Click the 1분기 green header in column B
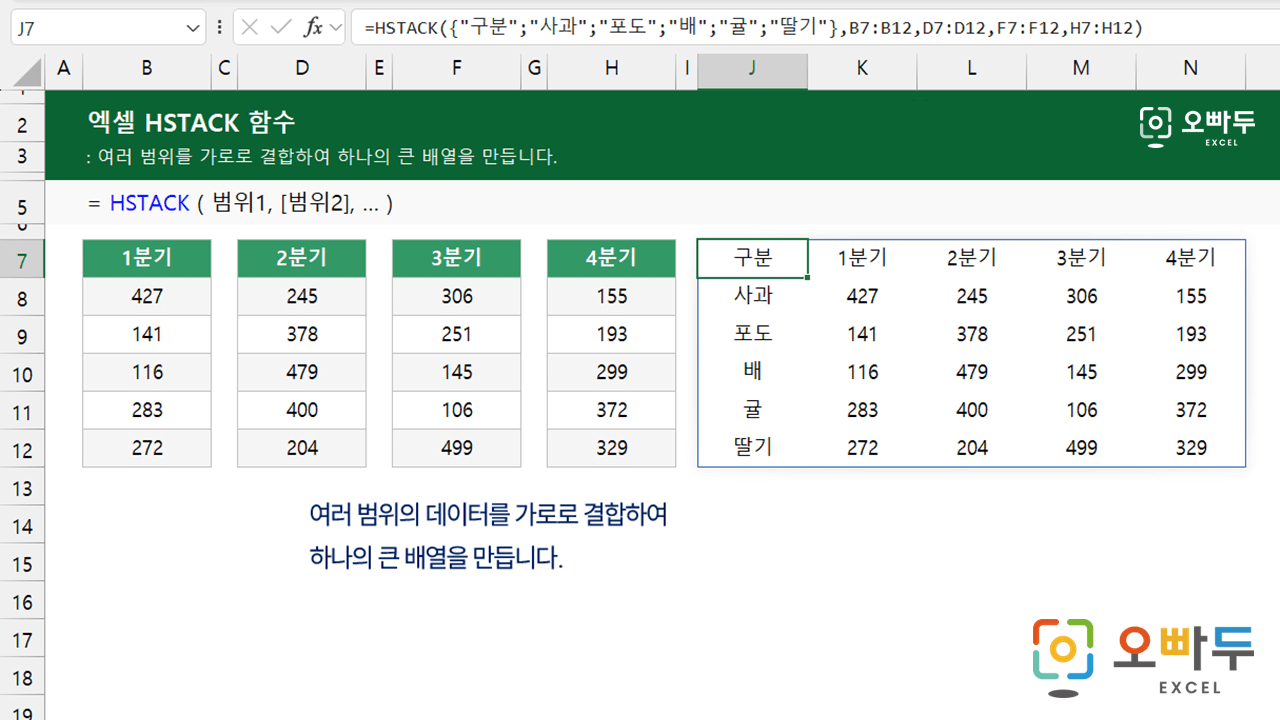Viewport: 1280px width, 720px height. (x=147, y=258)
